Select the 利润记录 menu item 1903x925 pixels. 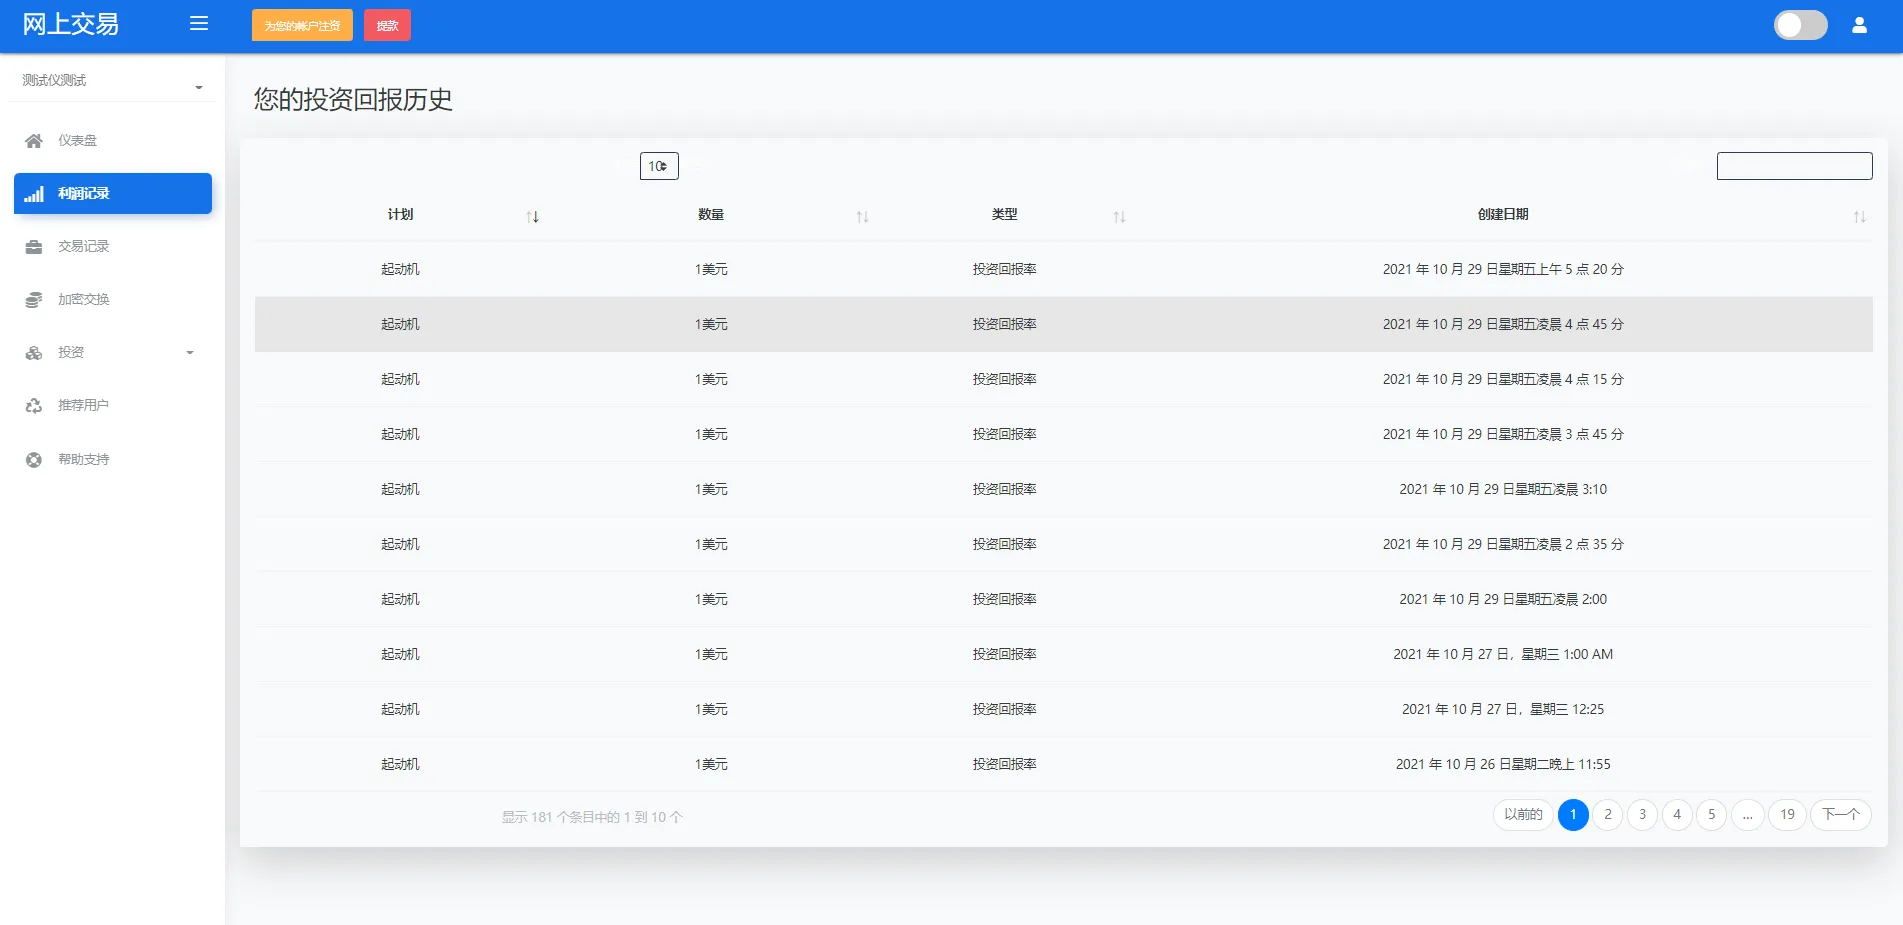click(x=113, y=194)
